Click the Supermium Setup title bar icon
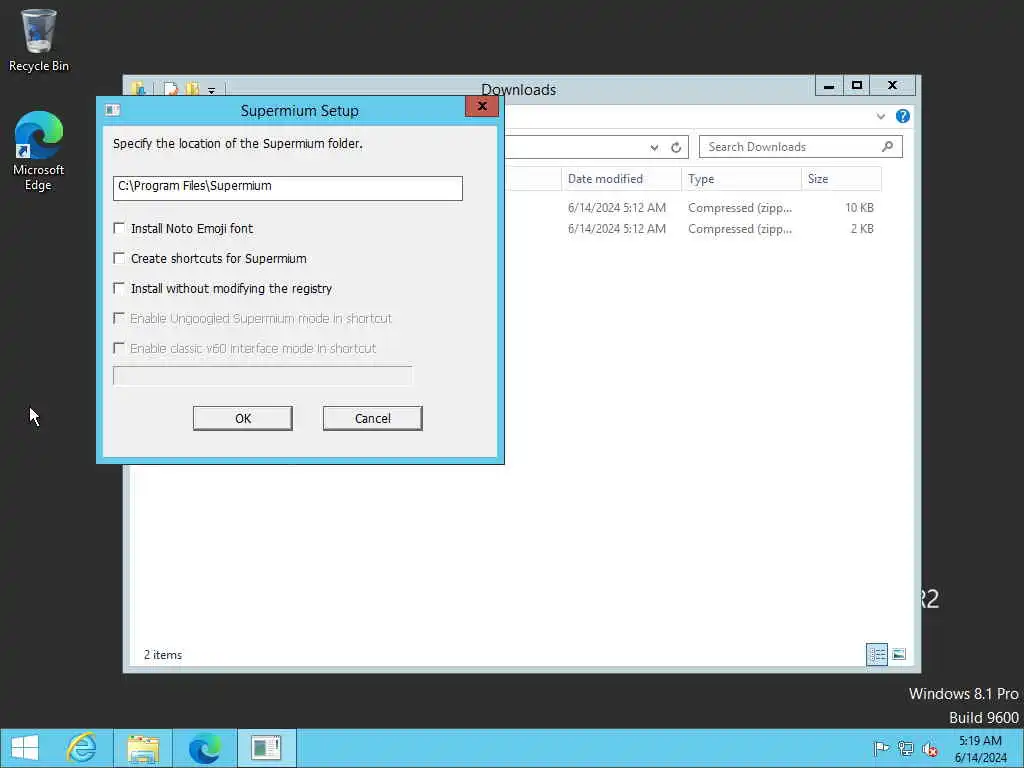 click(x=112, y=110)
